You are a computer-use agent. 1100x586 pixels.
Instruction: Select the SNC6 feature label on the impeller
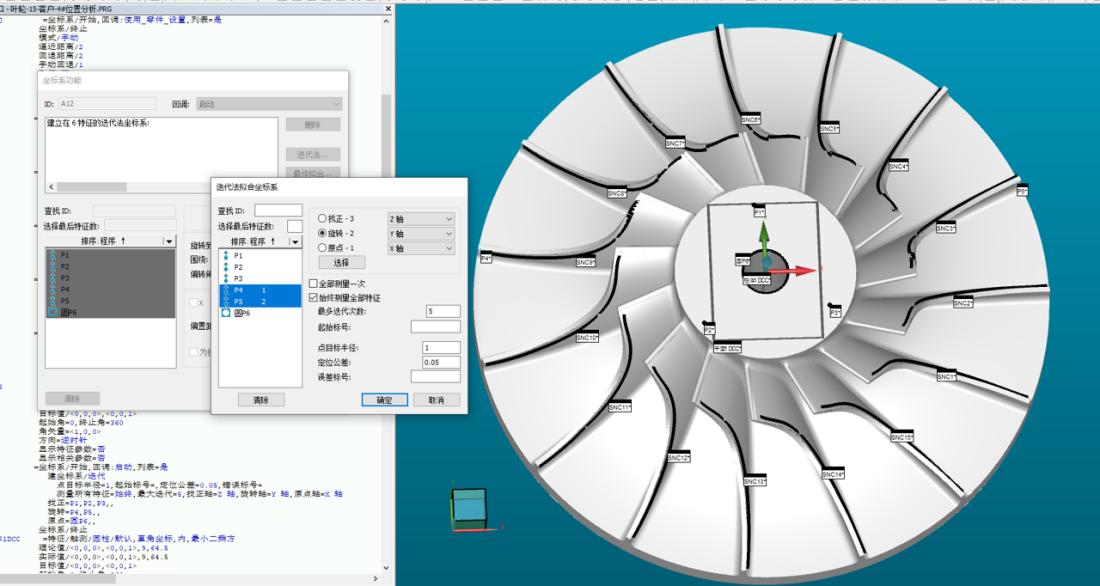click(750, 119)
